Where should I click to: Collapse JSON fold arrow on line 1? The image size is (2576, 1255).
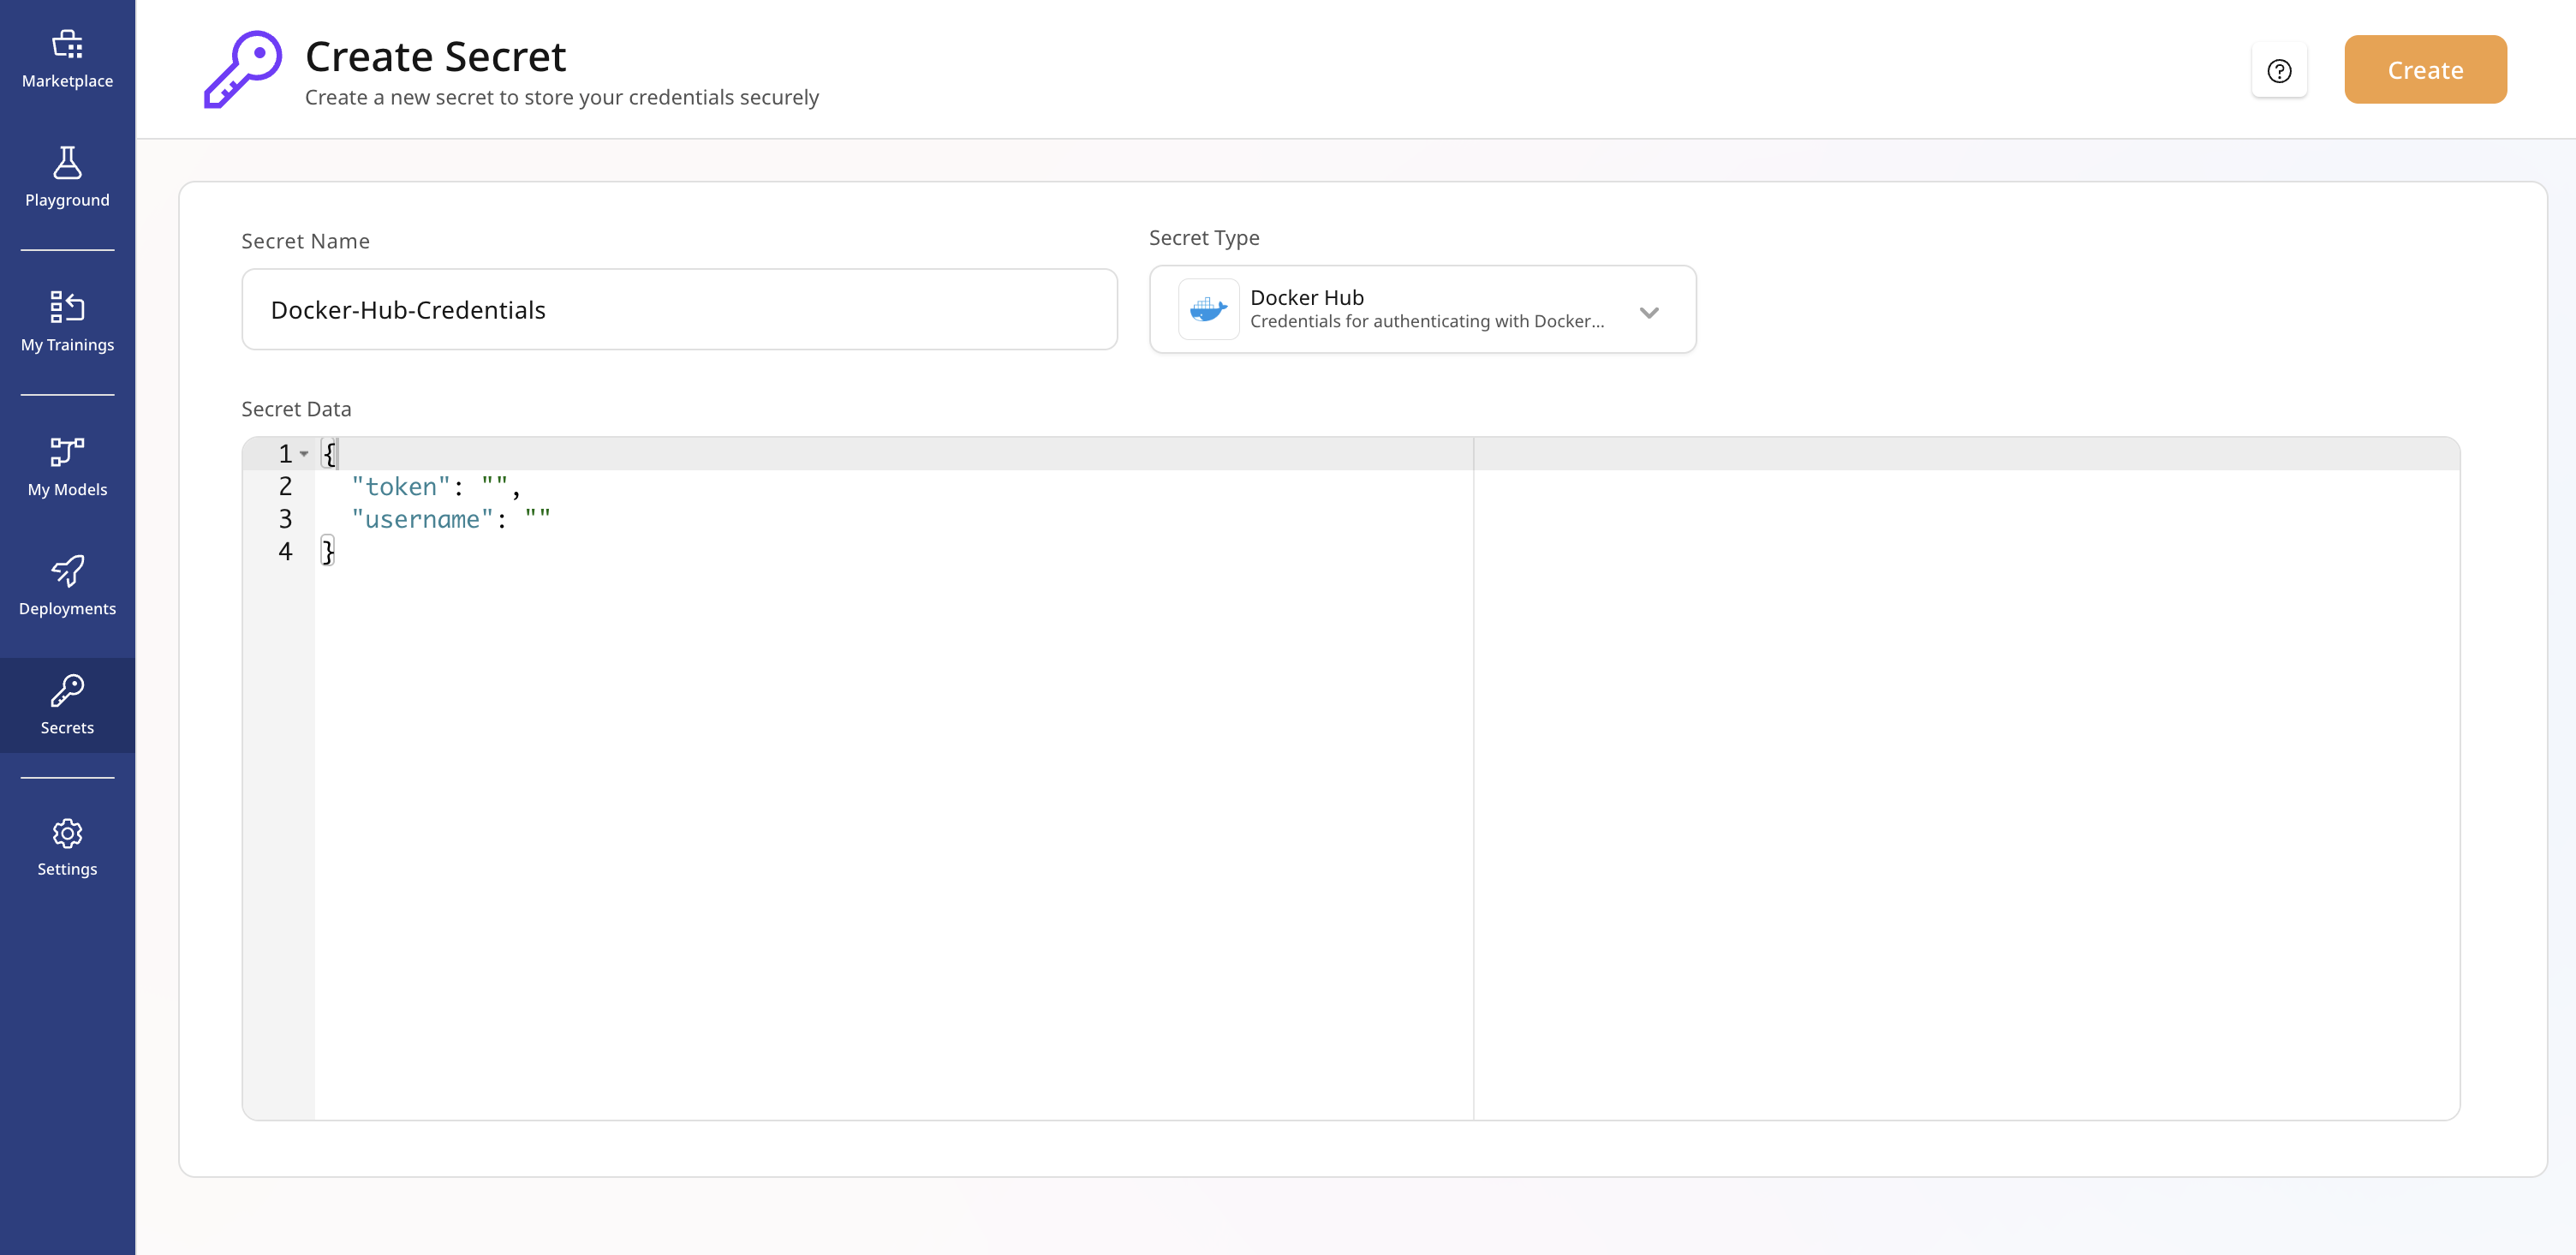pos(304,454)
